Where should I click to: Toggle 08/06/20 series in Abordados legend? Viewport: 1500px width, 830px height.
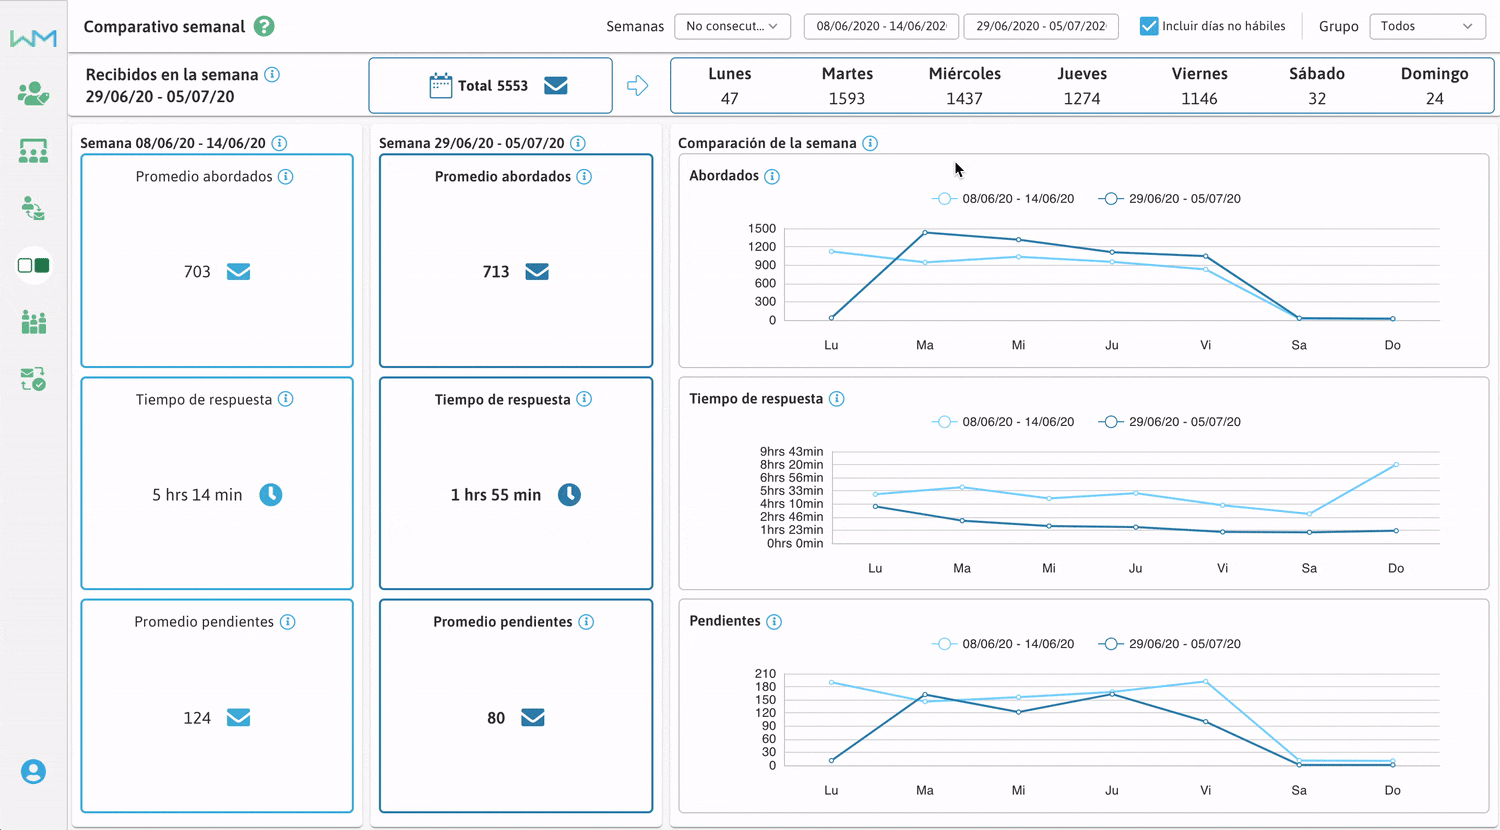click(1003, 199)
